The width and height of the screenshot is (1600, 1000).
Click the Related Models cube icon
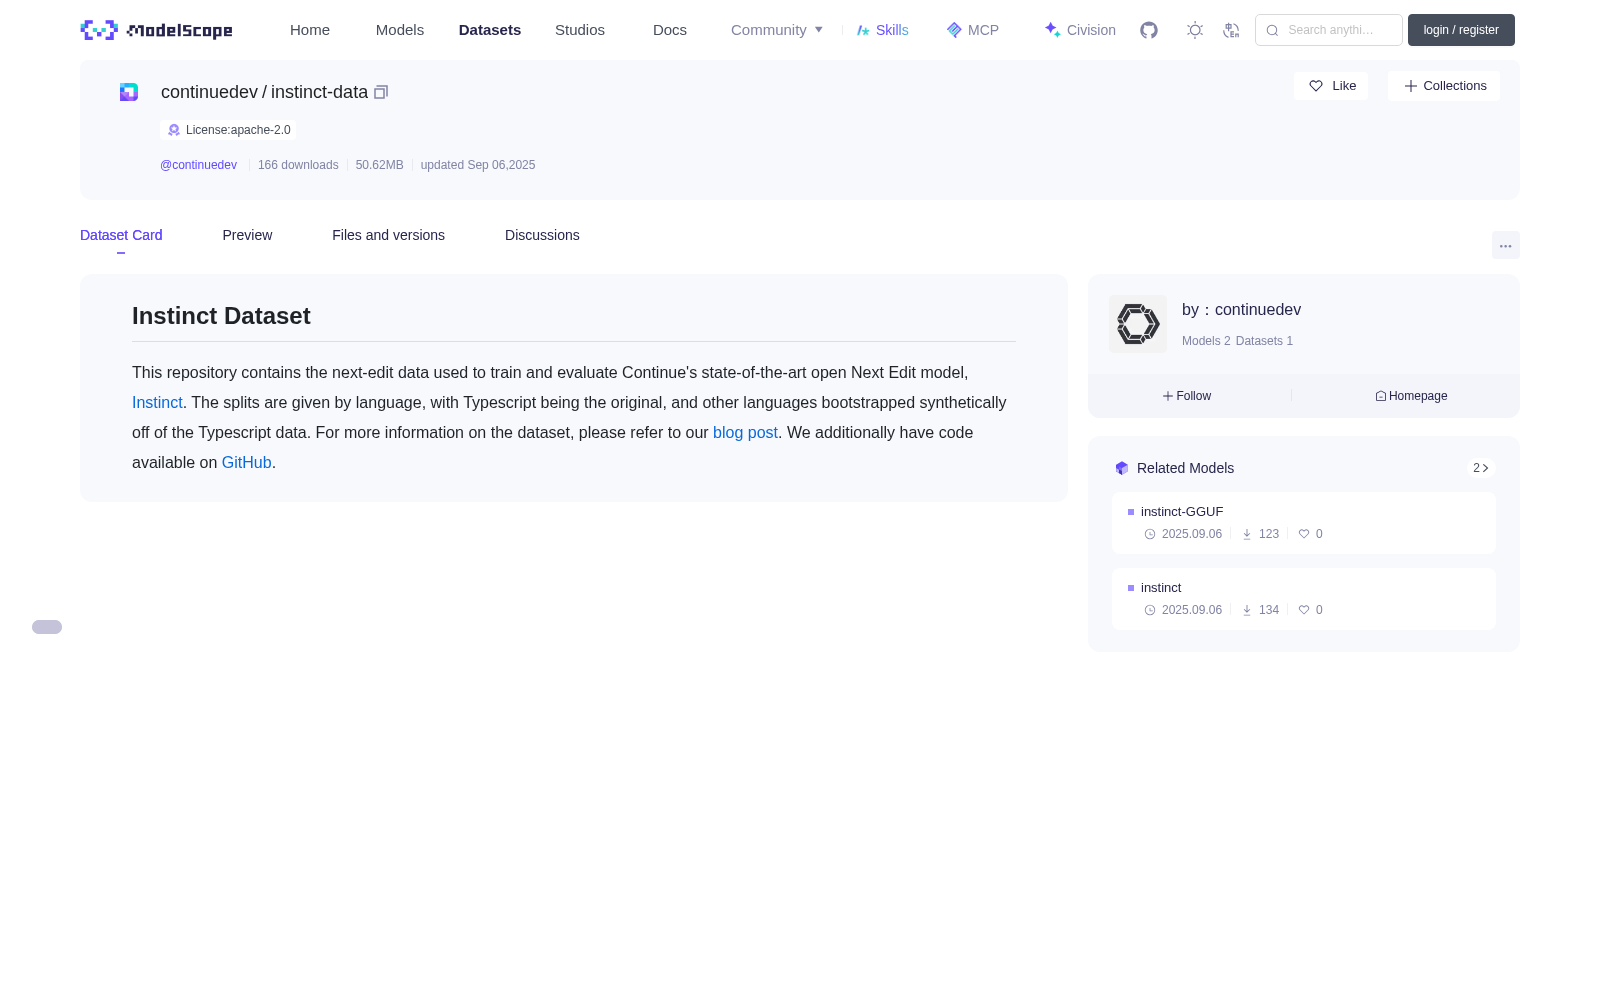[x=1122, y=468]
